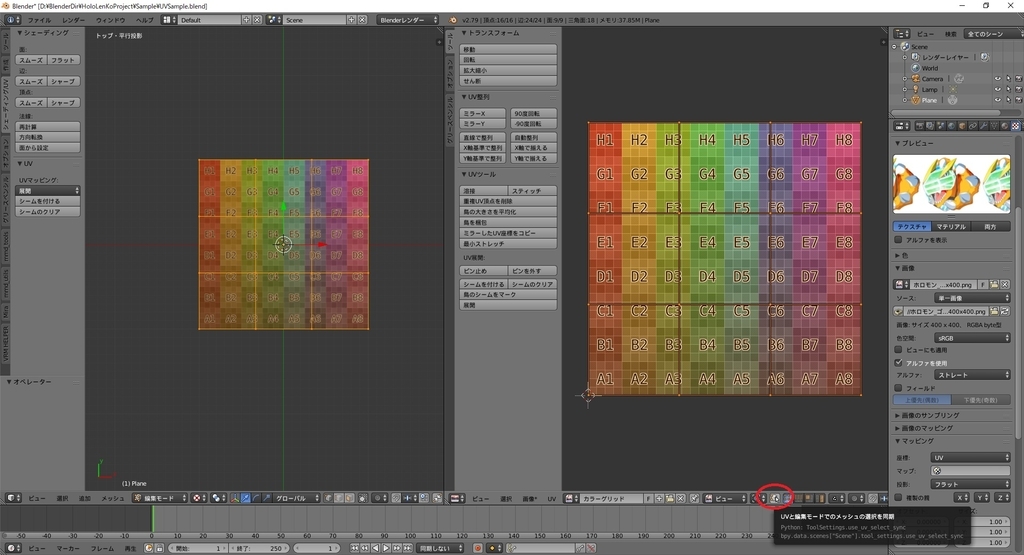This screenshot has width=1024, height=555.
Task: Open the ストレート alpha mode dropdown
Action: 972,375
